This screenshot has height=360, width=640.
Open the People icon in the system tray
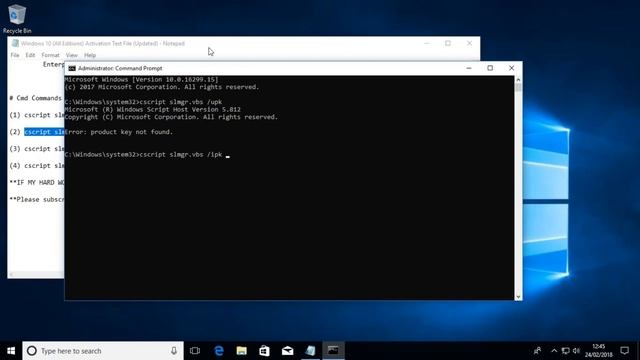[538, 351]
